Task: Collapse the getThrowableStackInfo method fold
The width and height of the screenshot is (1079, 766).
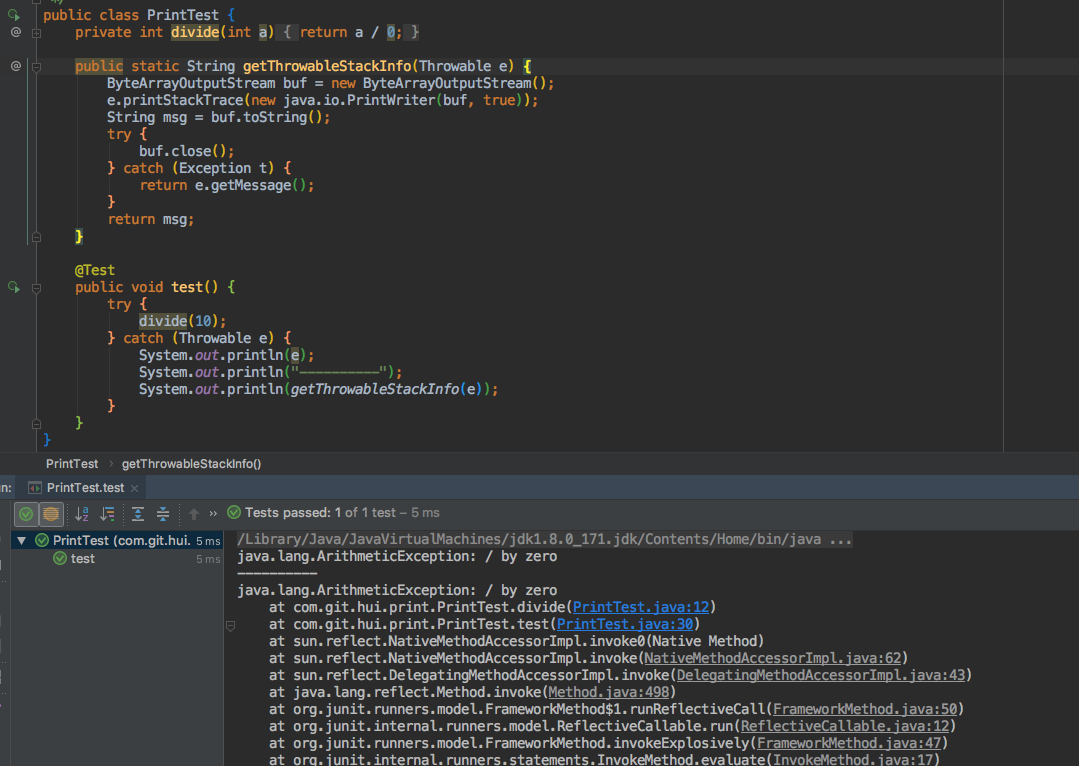Action: coord(36,67)
